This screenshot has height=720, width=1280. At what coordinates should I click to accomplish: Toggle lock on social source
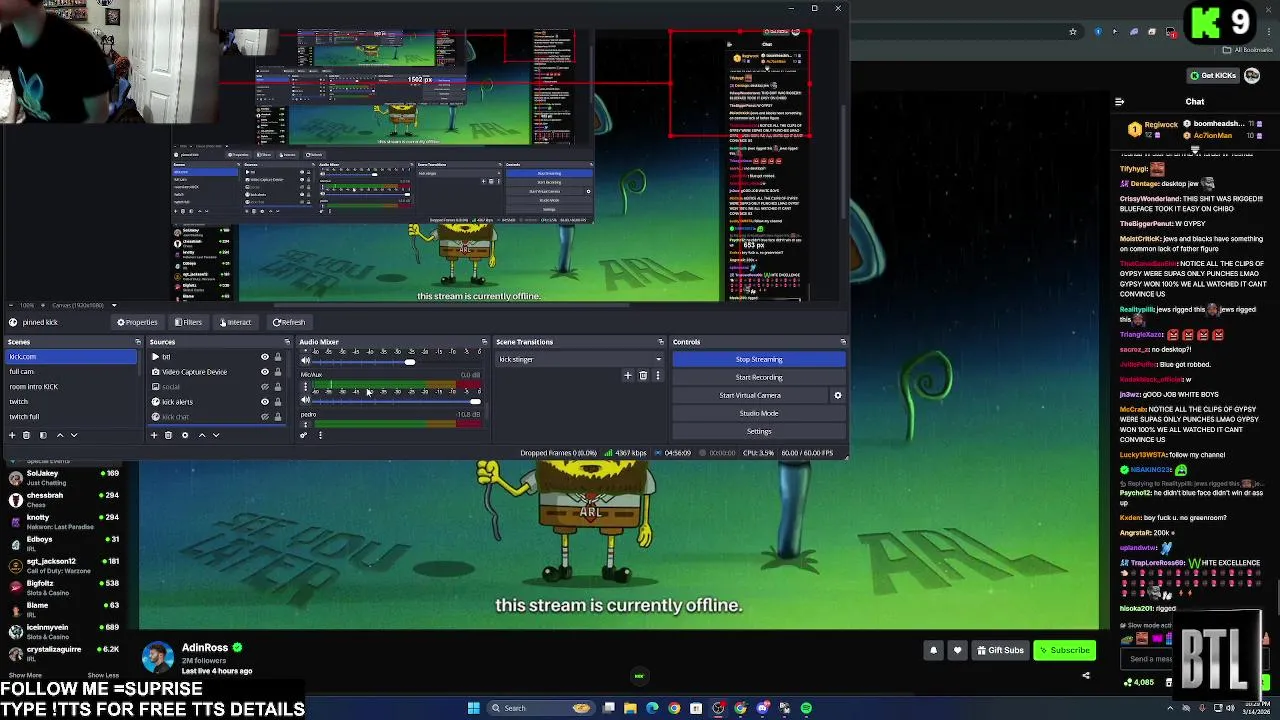(278, 387)
